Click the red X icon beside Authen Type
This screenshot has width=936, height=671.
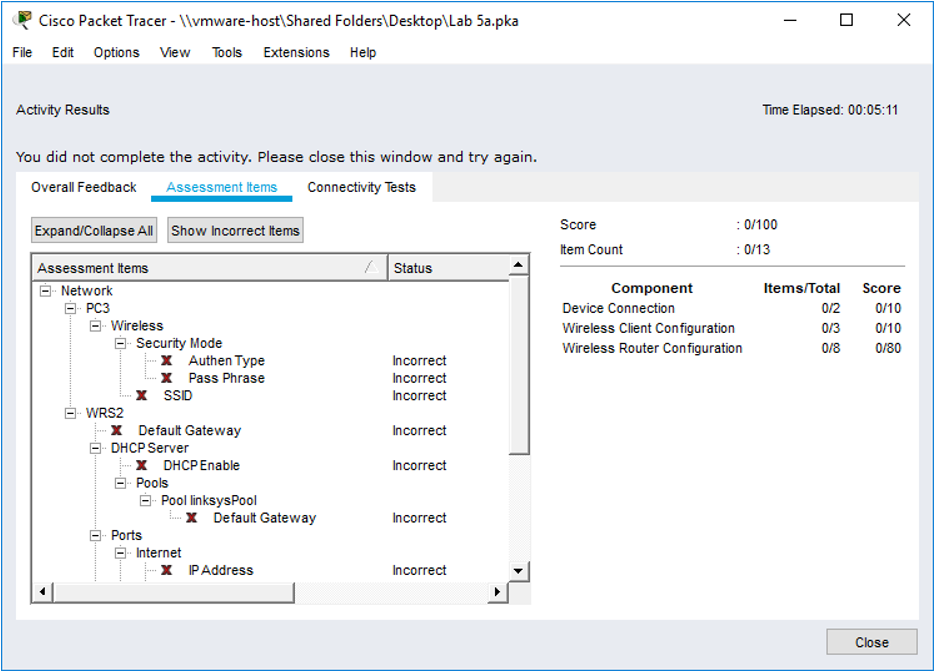(166, 361)
